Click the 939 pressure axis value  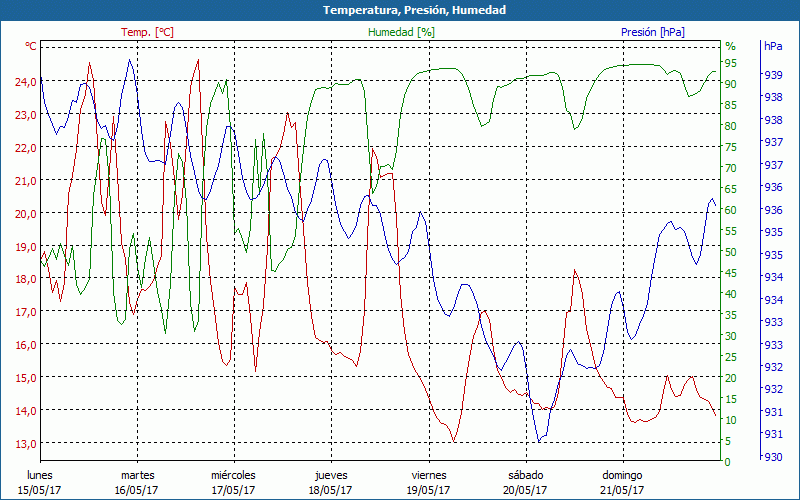(773, 75)
